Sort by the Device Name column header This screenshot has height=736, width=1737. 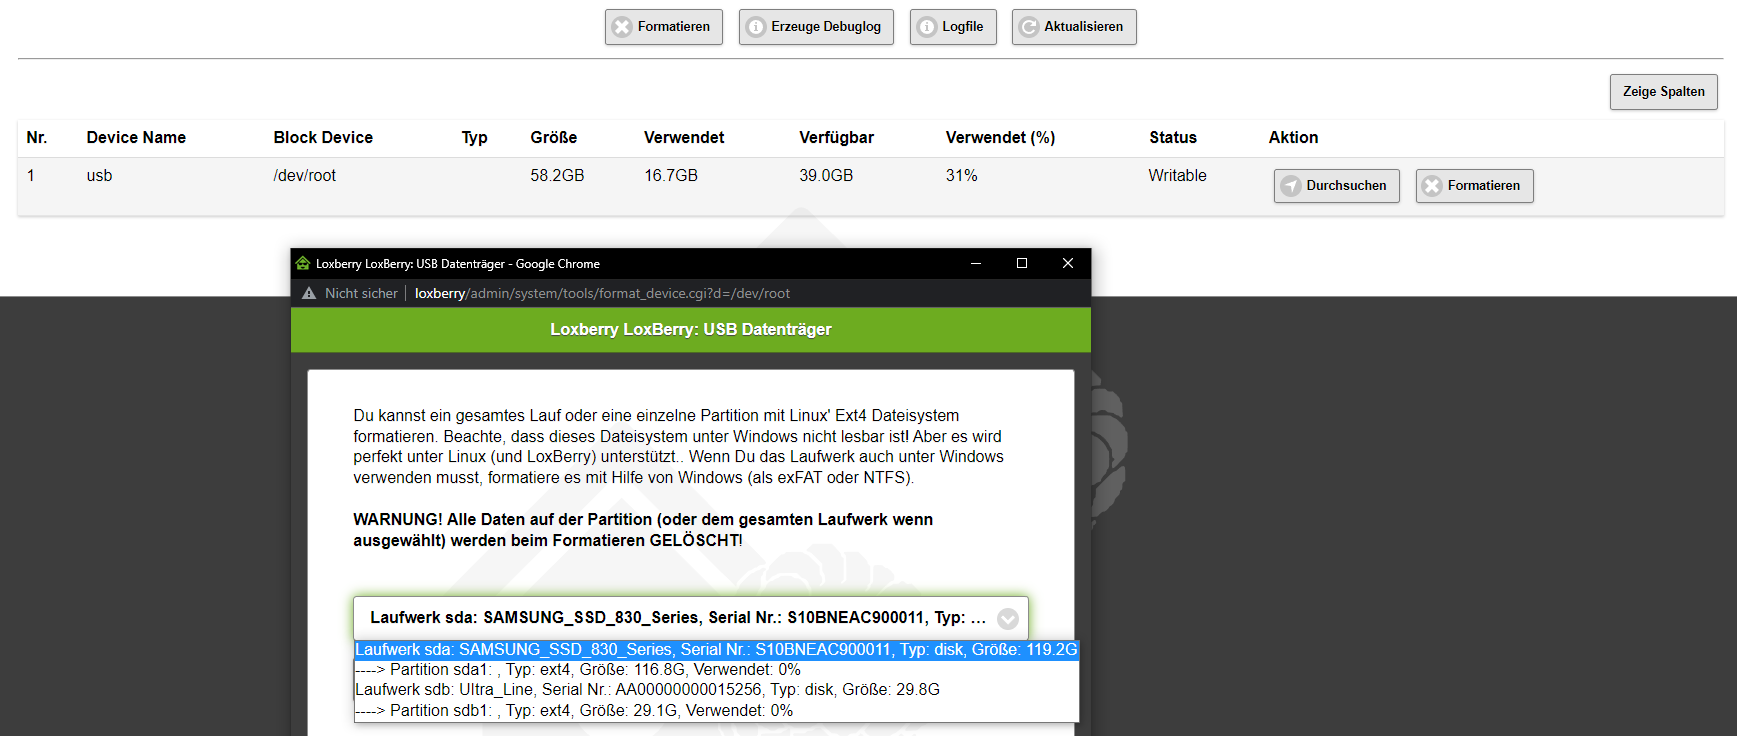pos(136,138)
